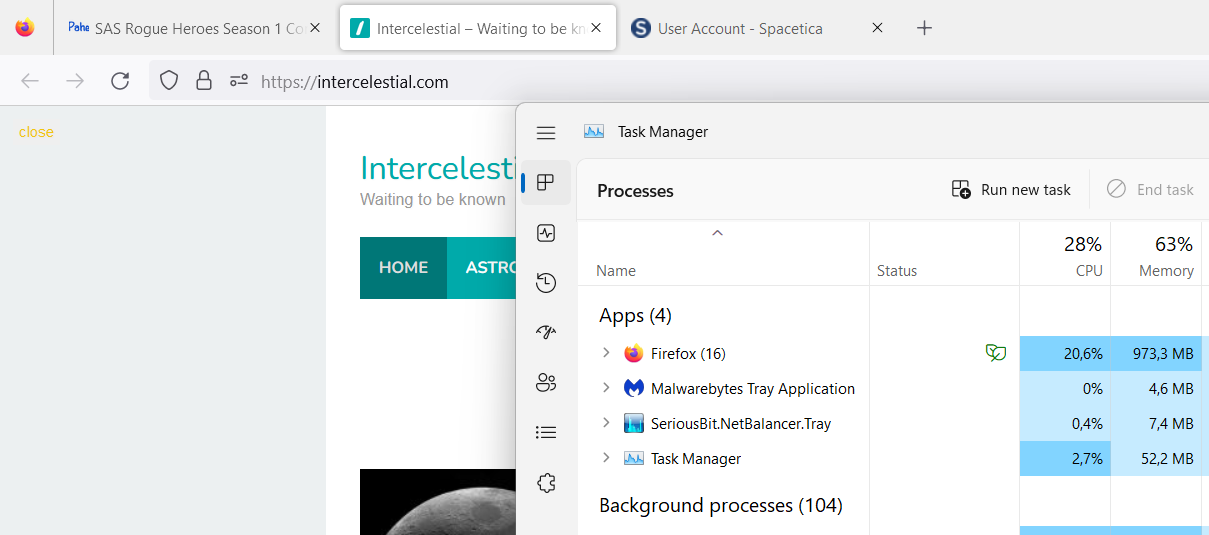
Task: Click the Firefox icon in Apps list
Action: coord(634,353)
